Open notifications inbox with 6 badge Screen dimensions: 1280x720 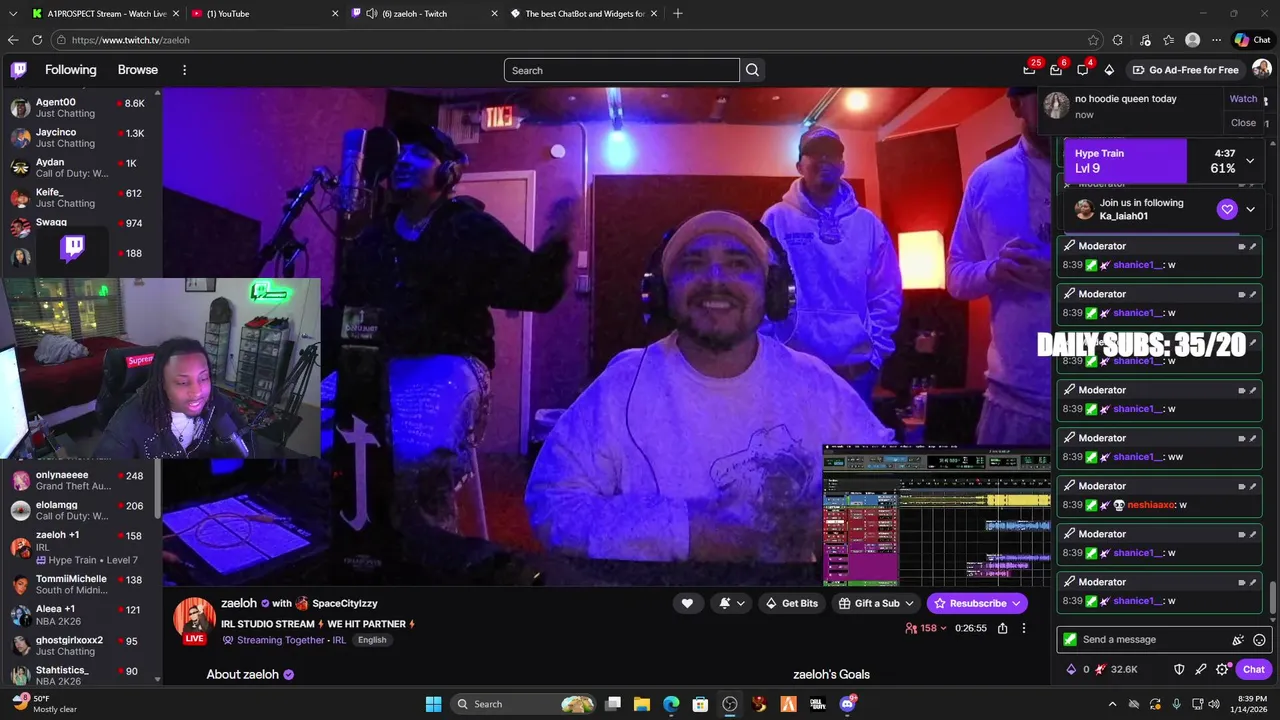tap(1056, 70)
